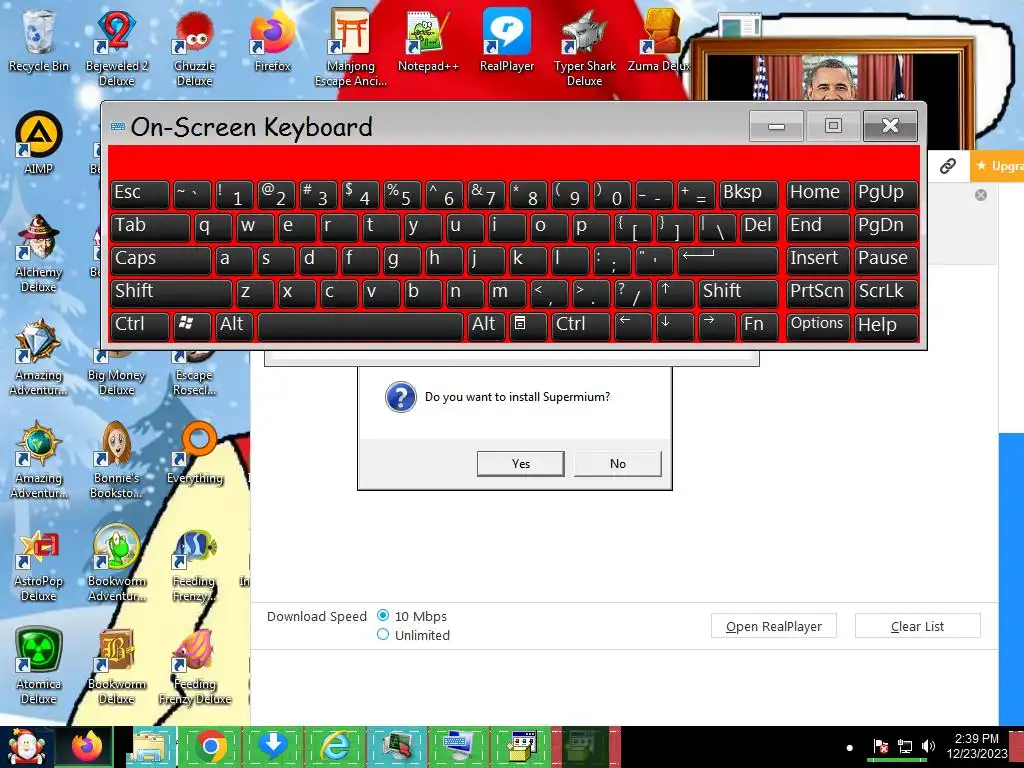Screen dimensions: 1024x768
Task: Open Mahjong Escape Ancient shortcut
Action: (x=351, y=48)
